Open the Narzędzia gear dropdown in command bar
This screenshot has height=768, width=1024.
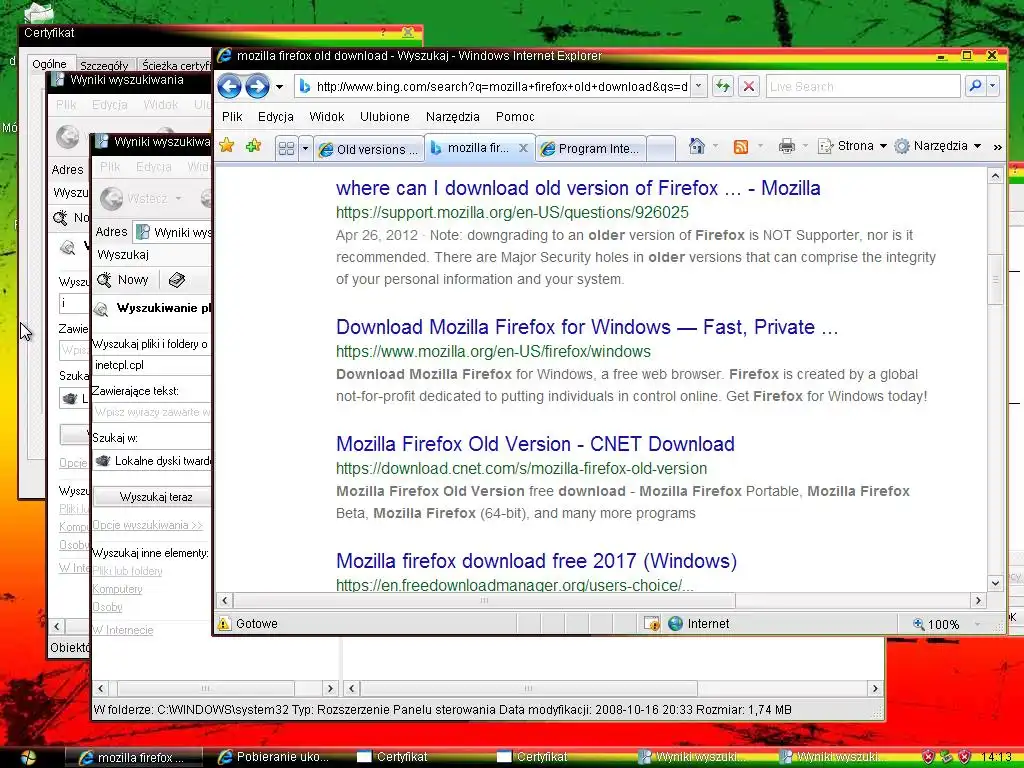click(938, 146)
